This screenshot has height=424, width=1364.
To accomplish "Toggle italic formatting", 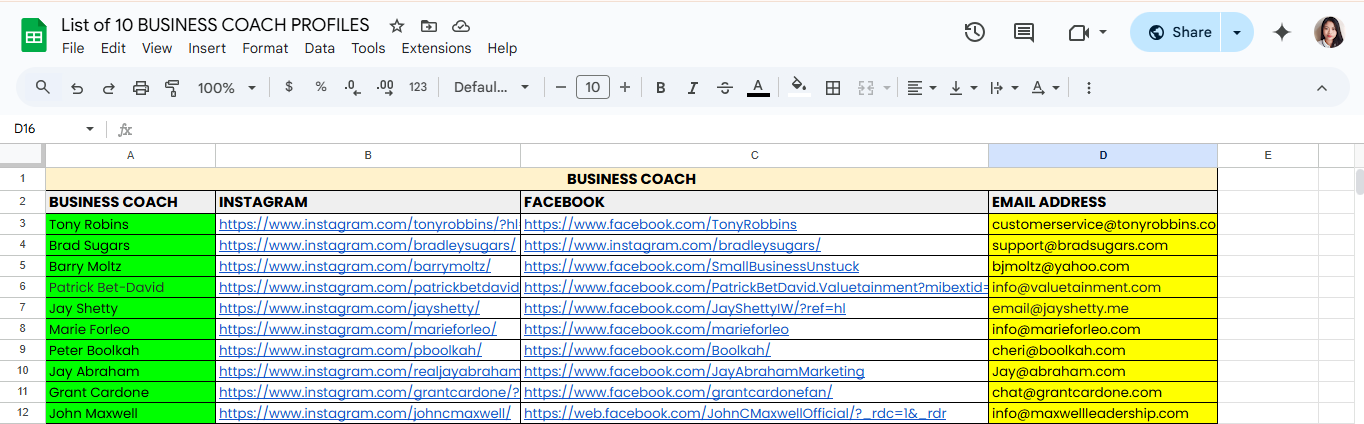I will pos(692,88).
